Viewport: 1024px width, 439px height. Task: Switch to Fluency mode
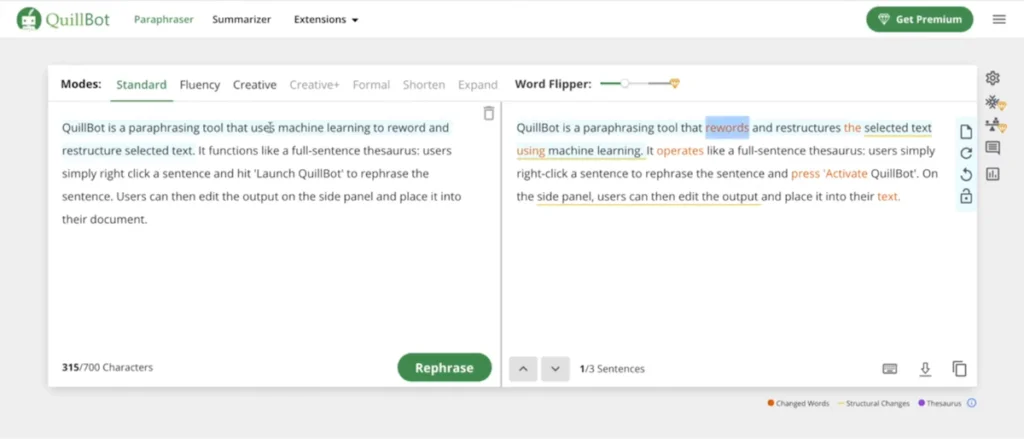(x=200, y=85)
